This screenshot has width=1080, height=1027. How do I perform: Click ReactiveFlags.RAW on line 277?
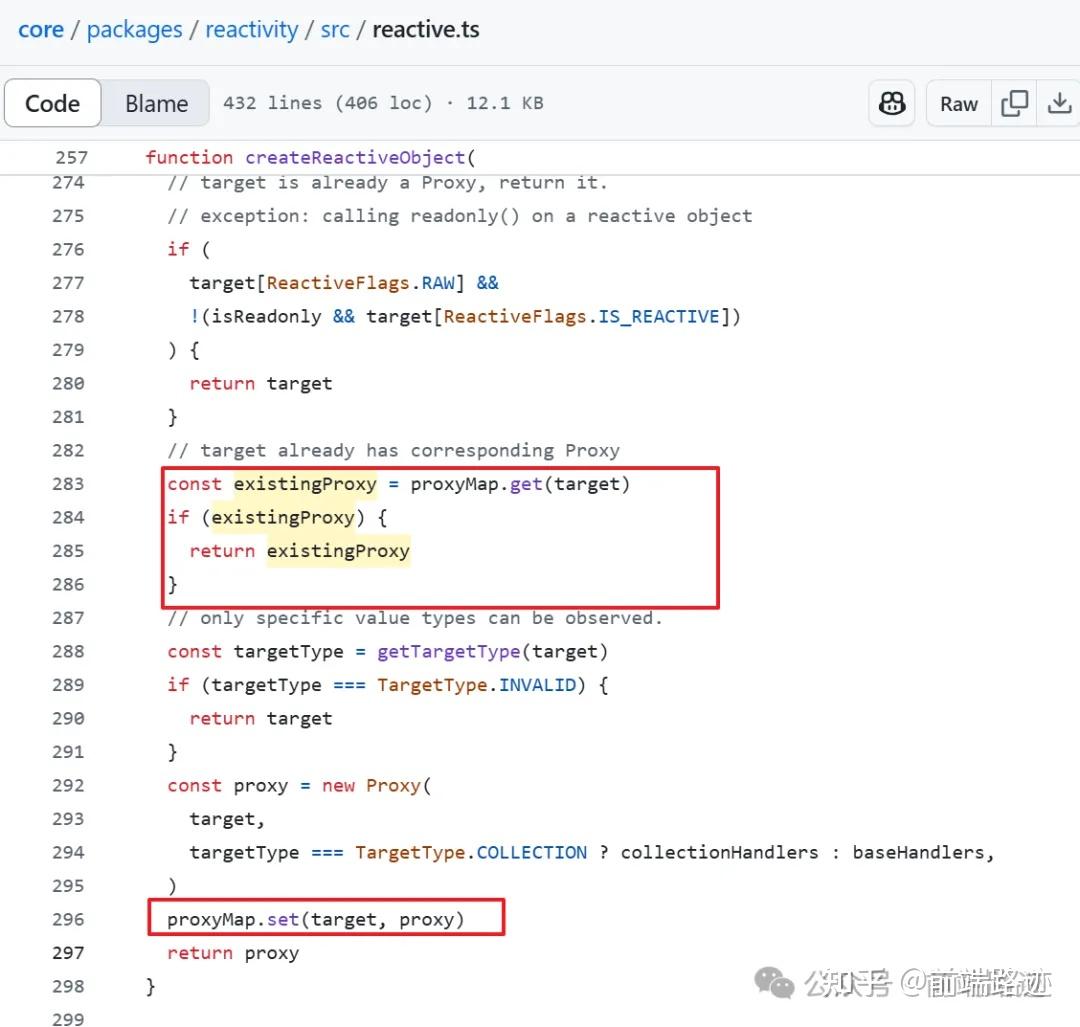pos(360,283)
